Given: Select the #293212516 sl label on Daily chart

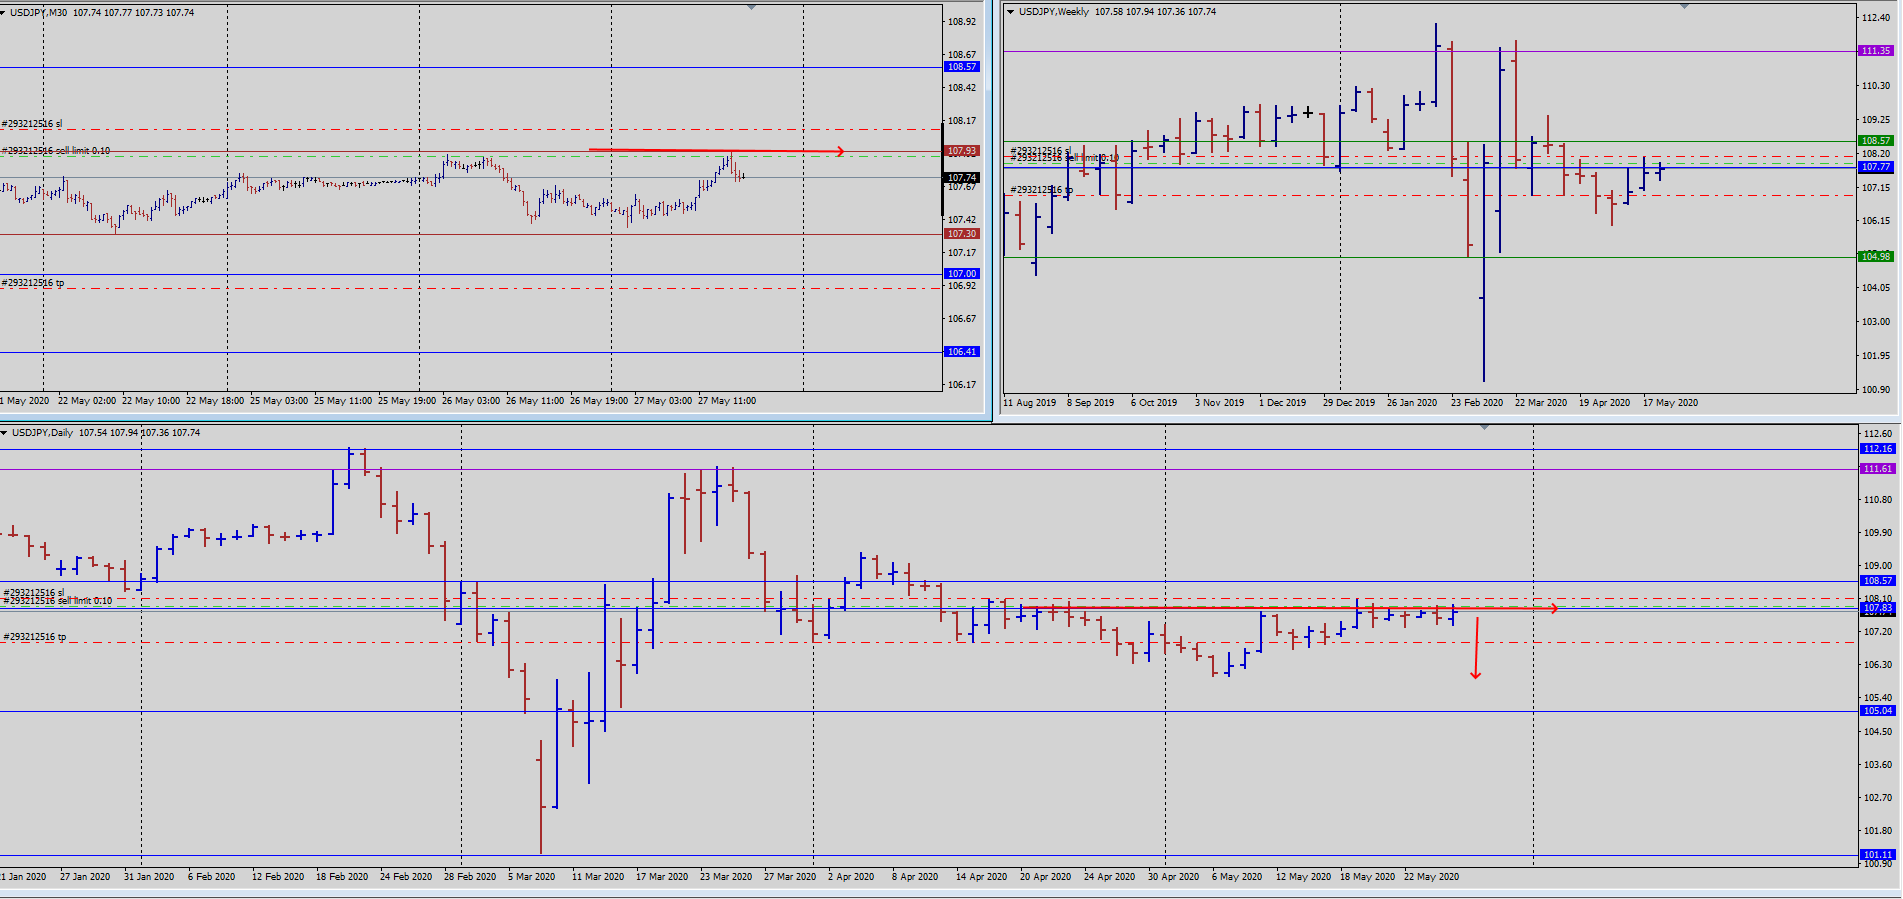Looking at the screenshot, I should click(x=34, y=593).
